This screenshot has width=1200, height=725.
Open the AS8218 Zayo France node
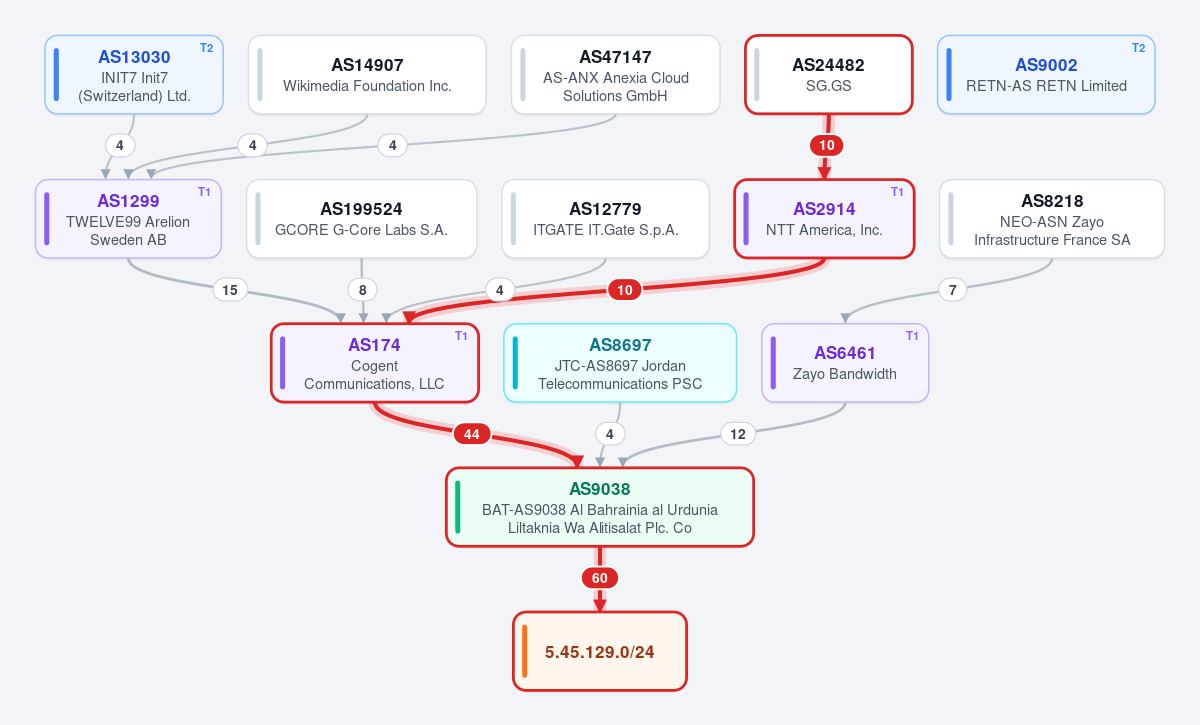pyautogui.click(x=1052, y=219)
